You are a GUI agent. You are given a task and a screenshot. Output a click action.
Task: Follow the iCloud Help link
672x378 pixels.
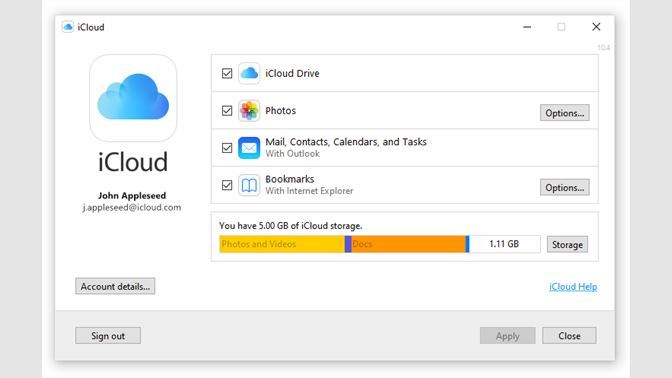[x=573, y=287]
